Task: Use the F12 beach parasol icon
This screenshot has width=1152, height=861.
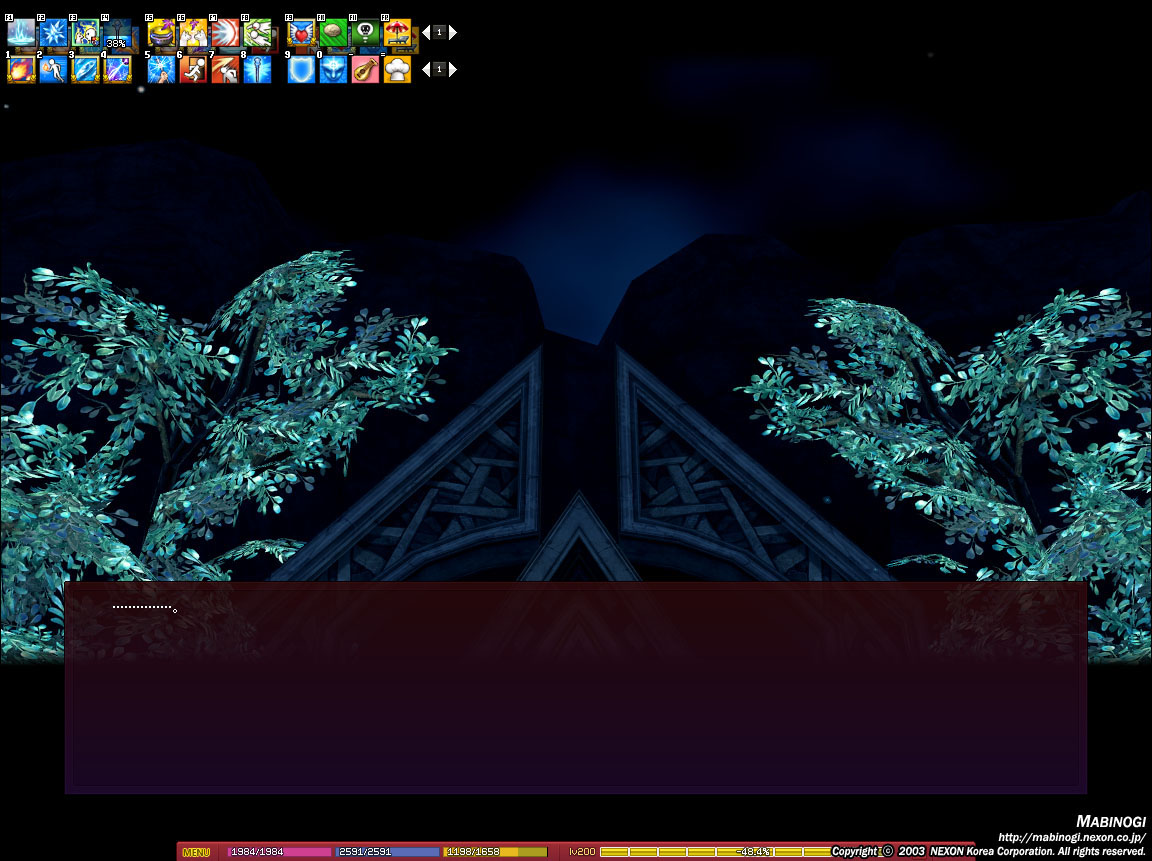Action: [397, 33]
